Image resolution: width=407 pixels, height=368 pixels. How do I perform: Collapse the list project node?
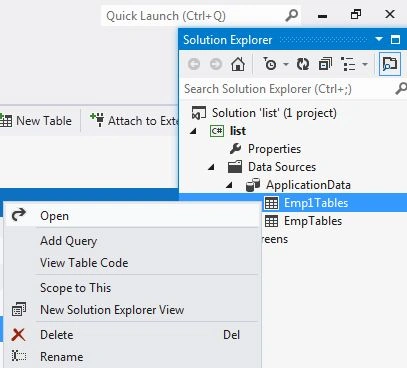click(x=193, y=131)
